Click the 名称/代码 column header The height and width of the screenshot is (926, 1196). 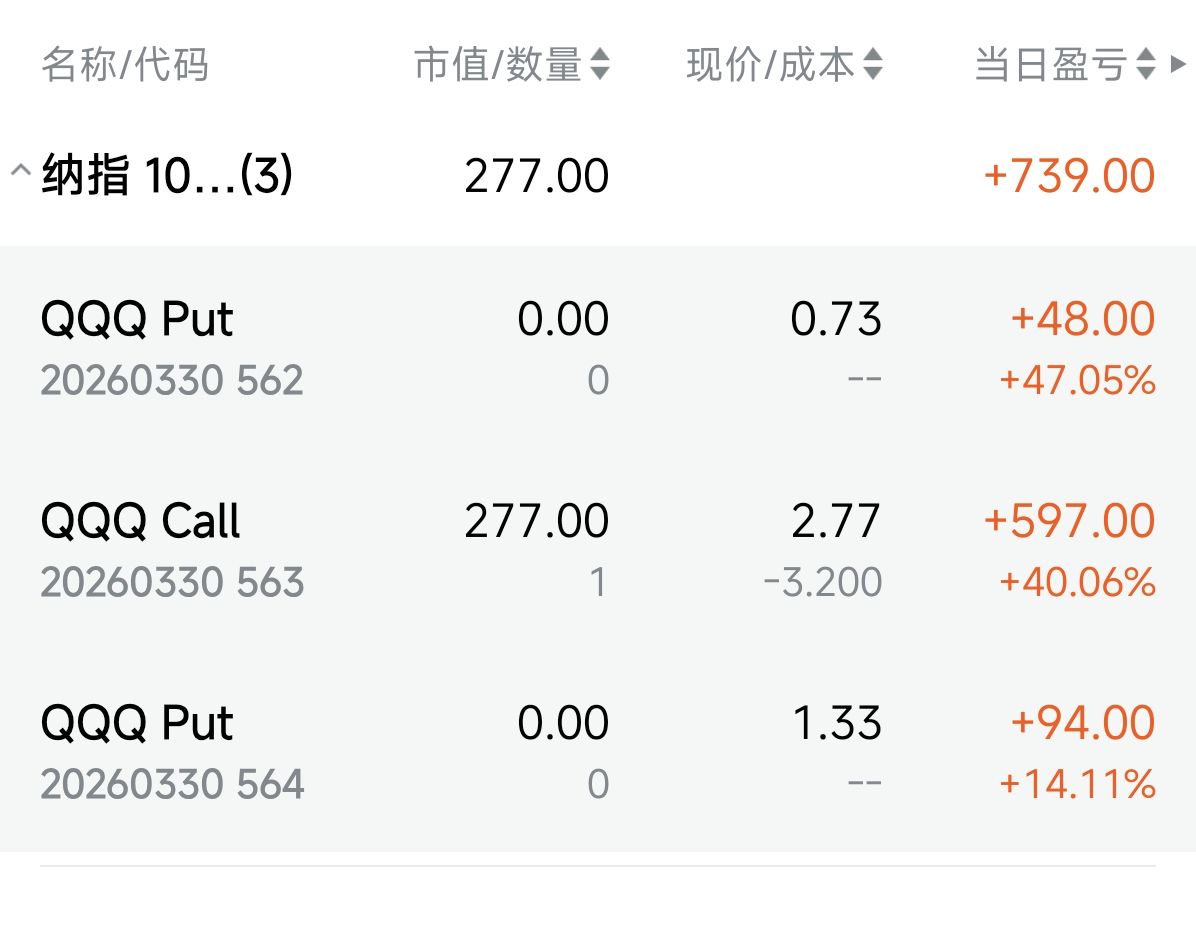[x=125, y=65]
